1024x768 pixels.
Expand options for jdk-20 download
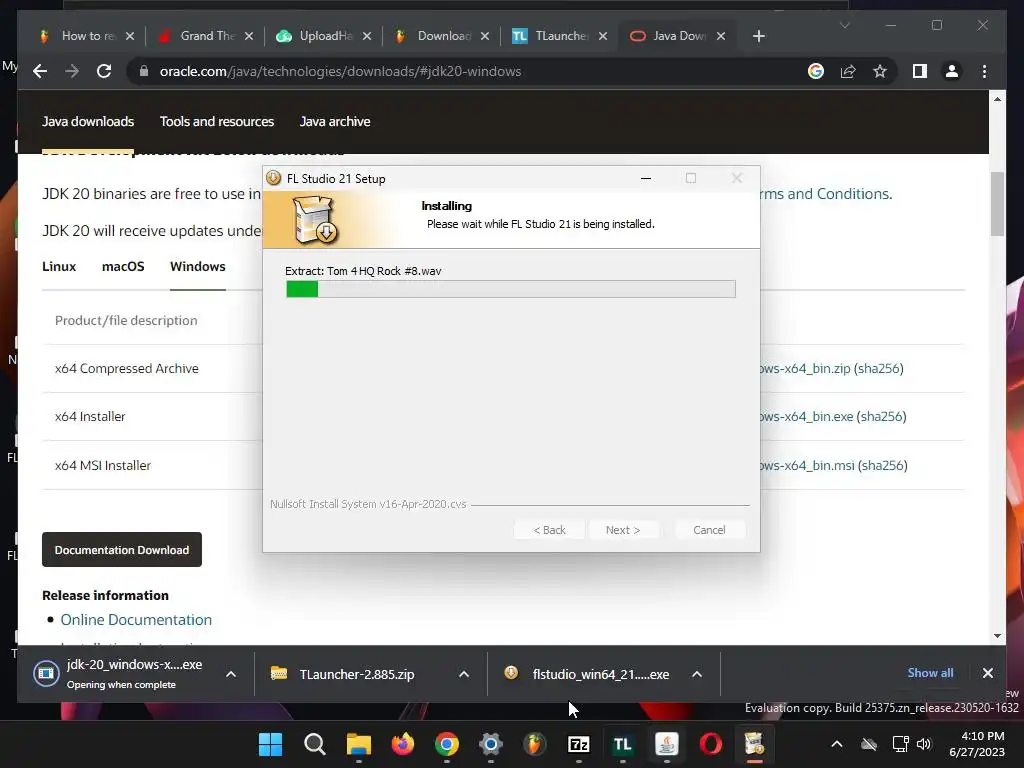[231, 674]
